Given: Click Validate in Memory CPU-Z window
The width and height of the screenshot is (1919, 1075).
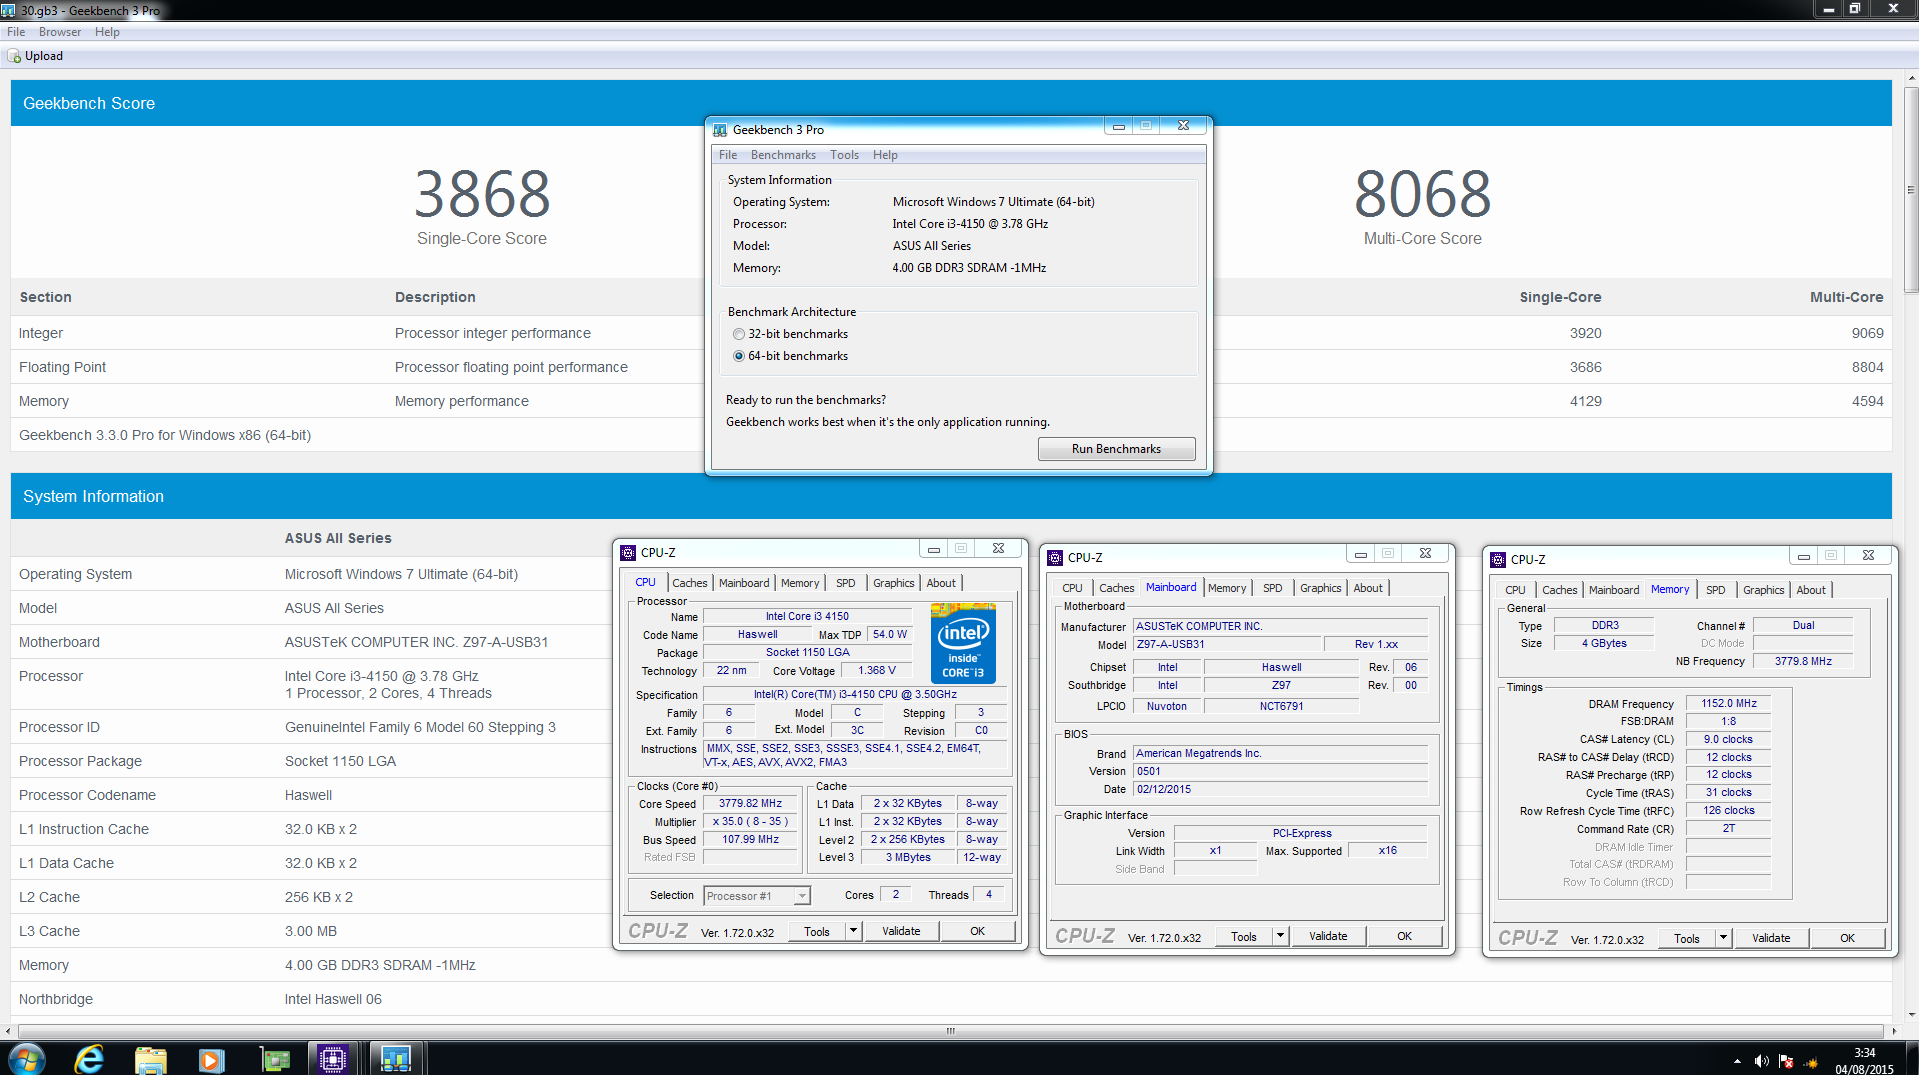Looking at the screenshot, I should click(x=1771, y=938).
